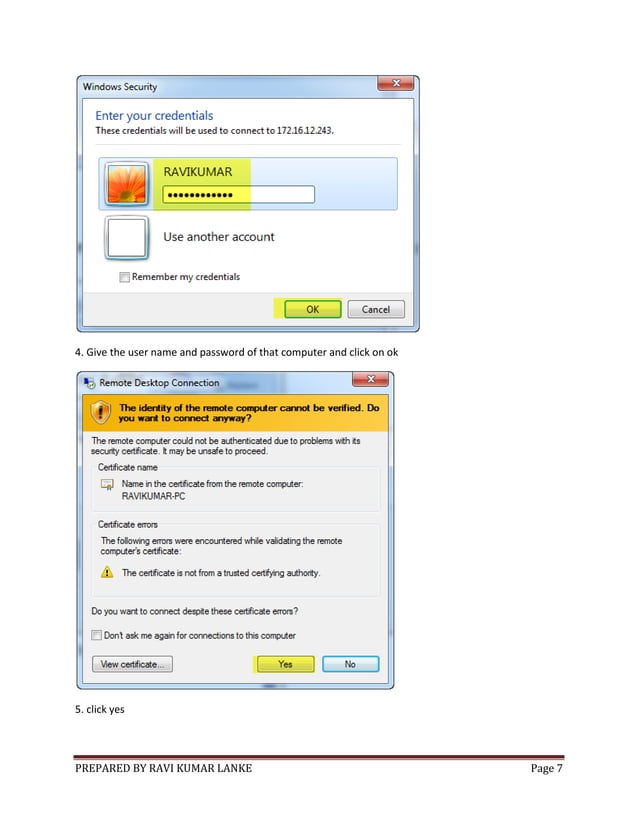Confirm credentials with the OK button
Image resolution: width=638 pixels, height=826 pixels.
pyautogui.click(x=312, y=309)
